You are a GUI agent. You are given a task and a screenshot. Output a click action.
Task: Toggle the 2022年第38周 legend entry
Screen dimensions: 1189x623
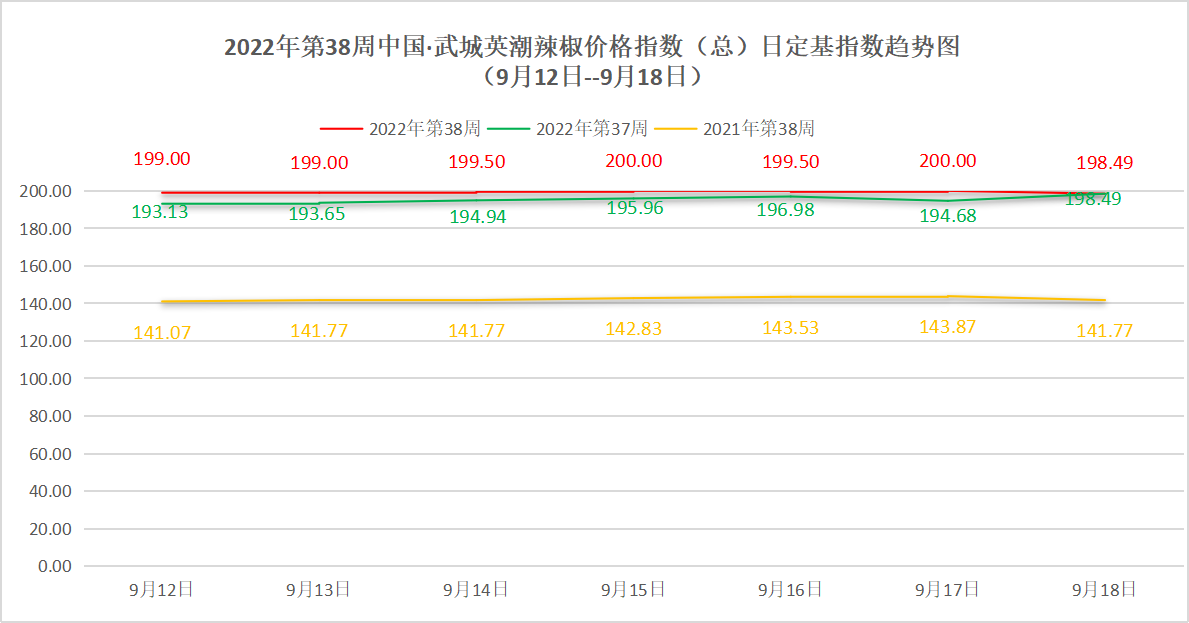(x=422, y=129)
